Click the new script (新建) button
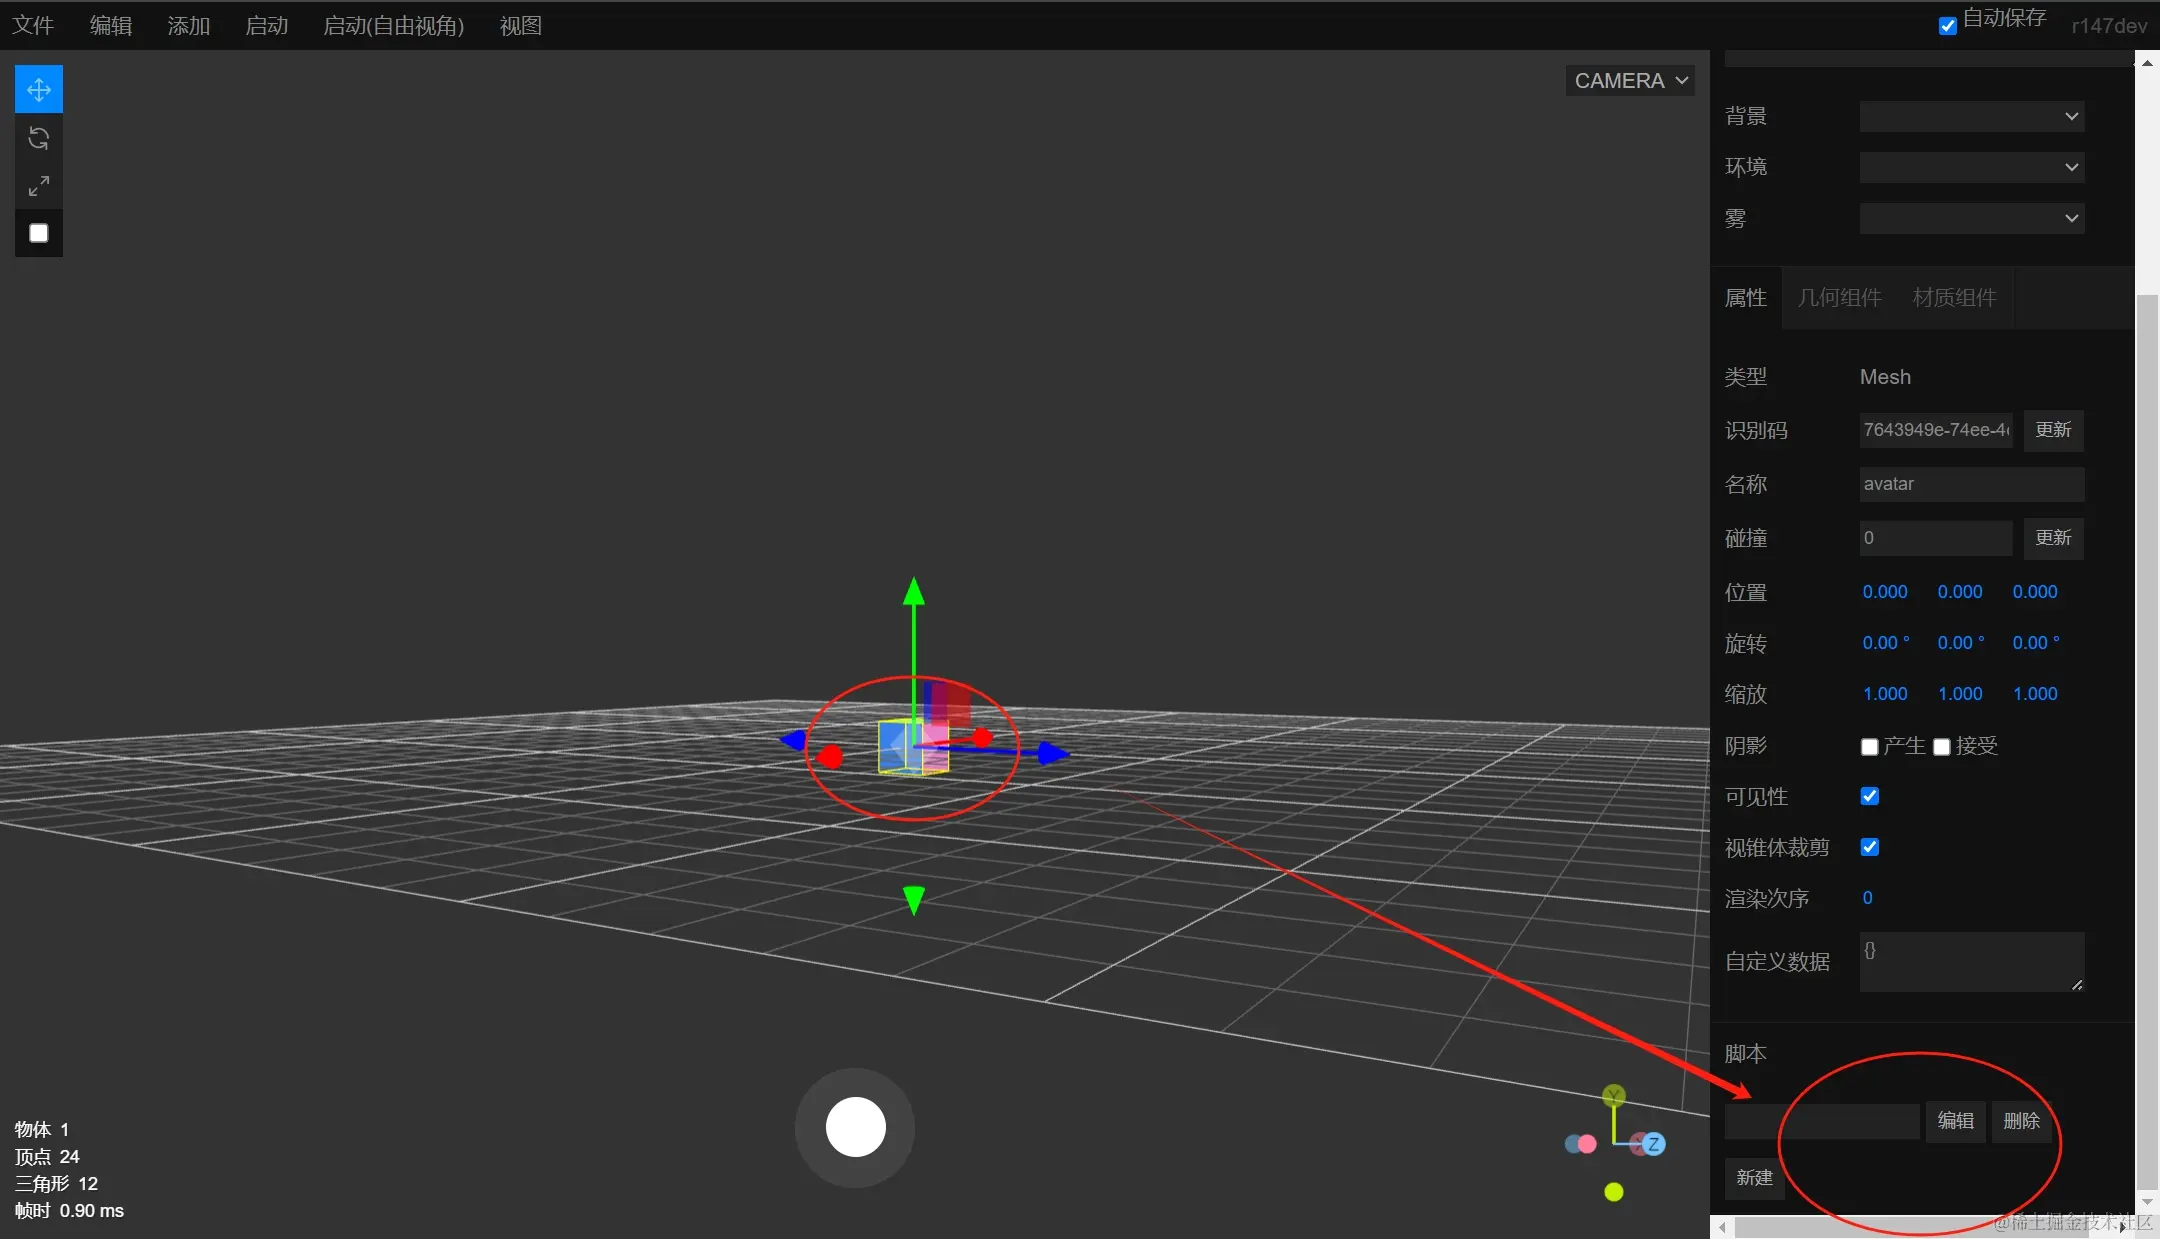Viewport: 2160px width, 1239px height. pyautogui.click(x=1754, y=1178)
